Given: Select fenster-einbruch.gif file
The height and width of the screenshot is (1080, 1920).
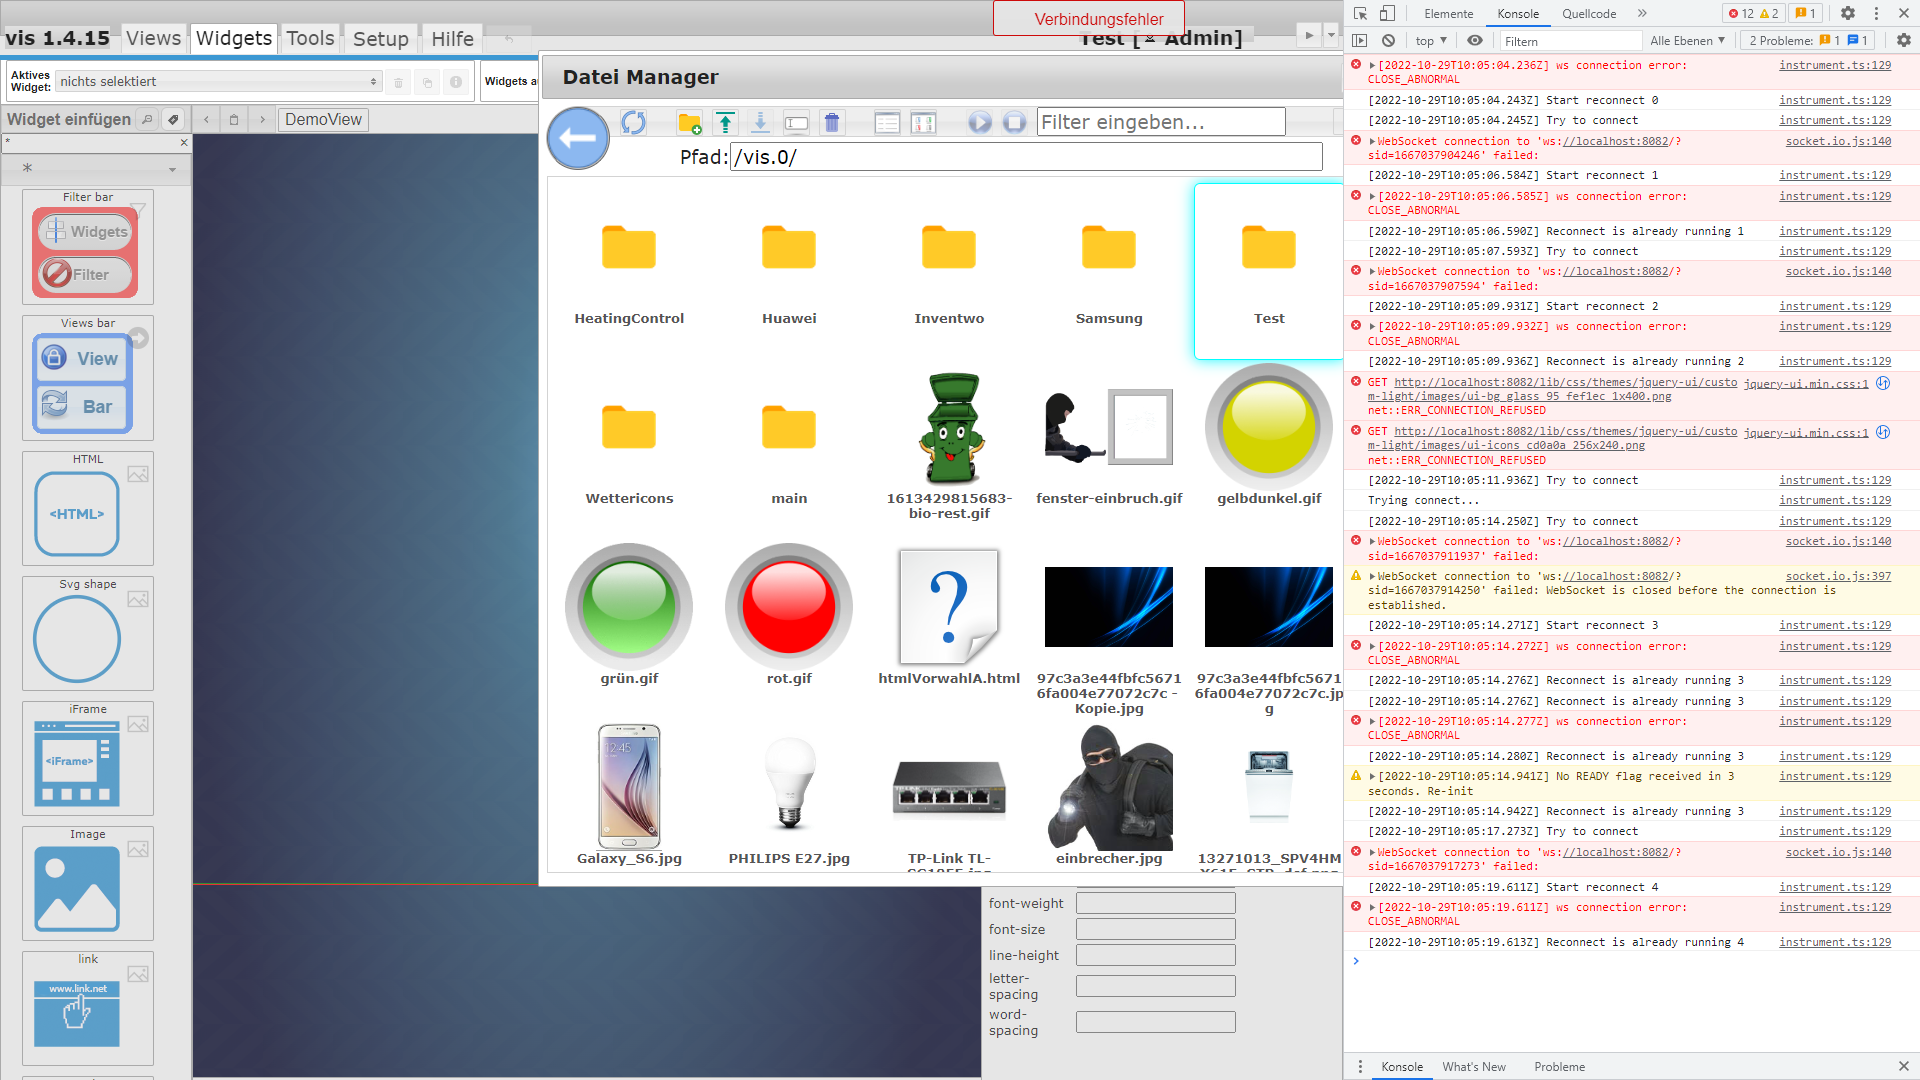Looking at the screenshot, I should [x=1109, y=435].
